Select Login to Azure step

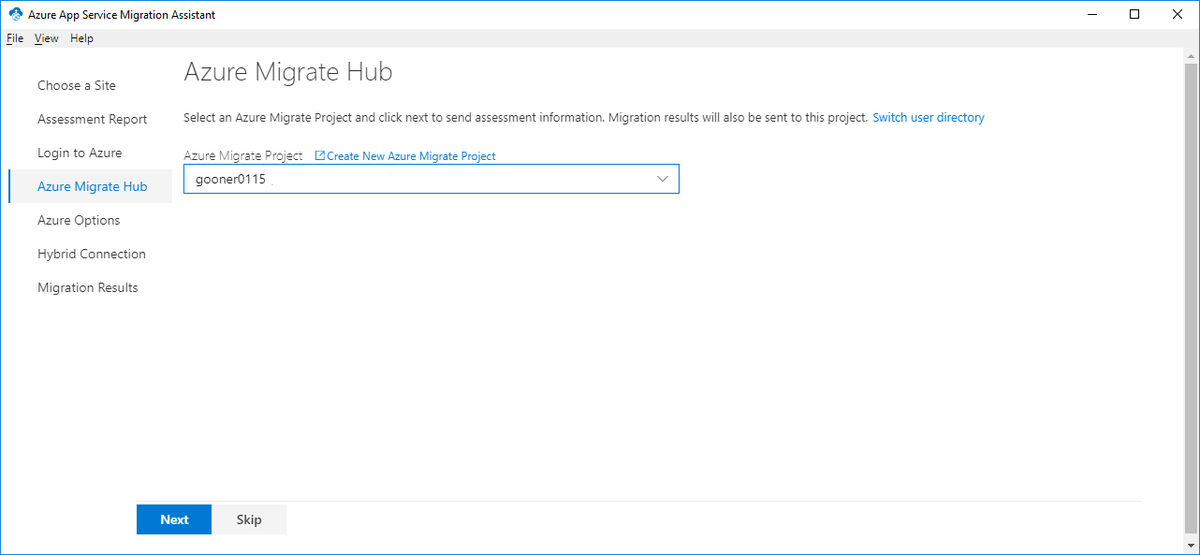(79, 153)
